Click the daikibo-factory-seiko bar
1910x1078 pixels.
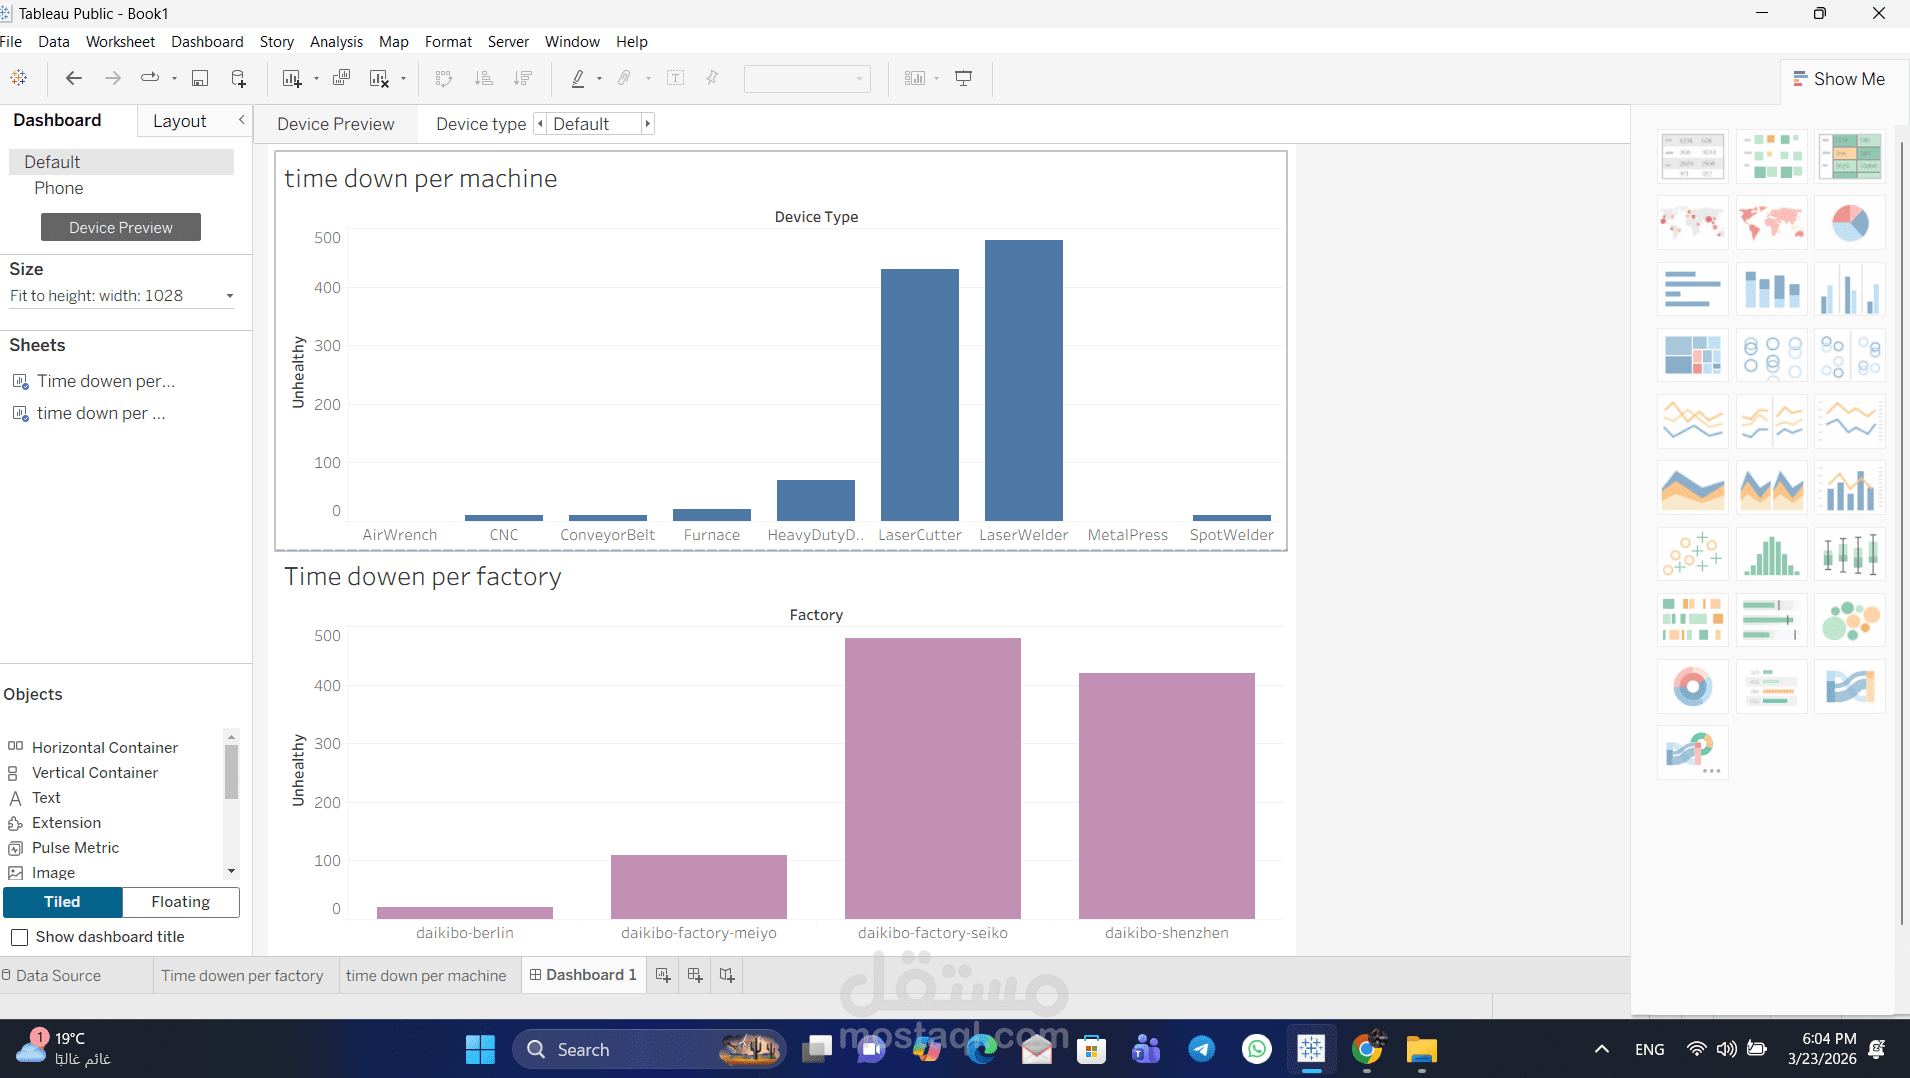(x=933, y=778)
